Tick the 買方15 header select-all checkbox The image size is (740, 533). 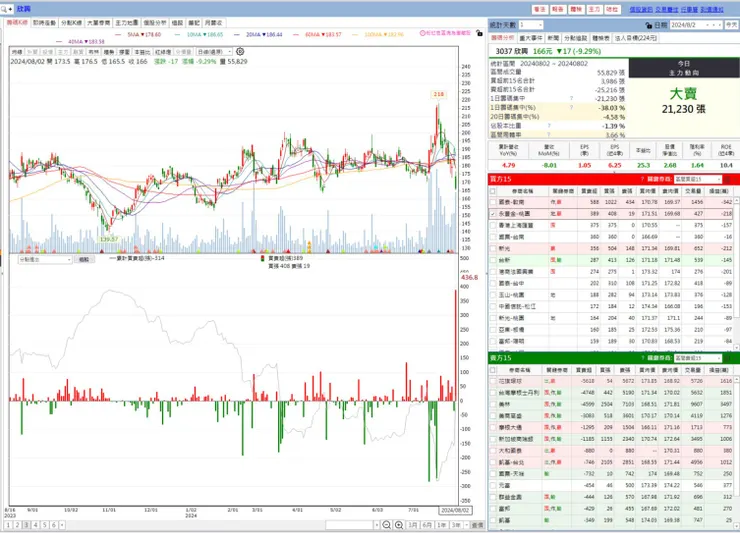(x=493, y=191)
